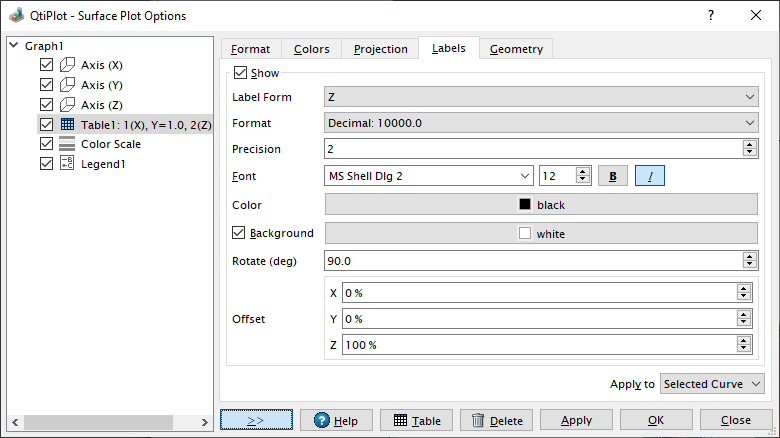780x438 pixels.
Task: Click the Color Scale bars icon
Action: click(x=67, y=144)
